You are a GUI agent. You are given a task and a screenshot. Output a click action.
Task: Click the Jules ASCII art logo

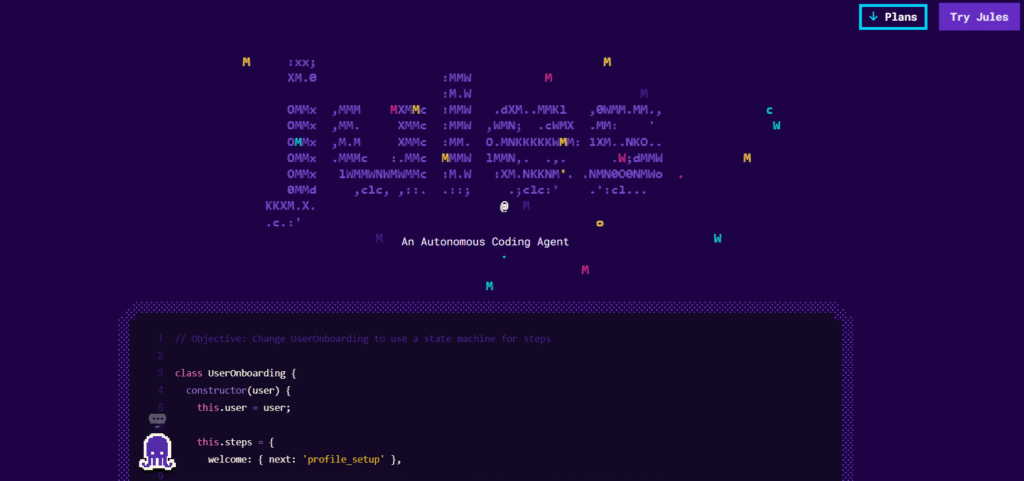click(x=468, y=142)
